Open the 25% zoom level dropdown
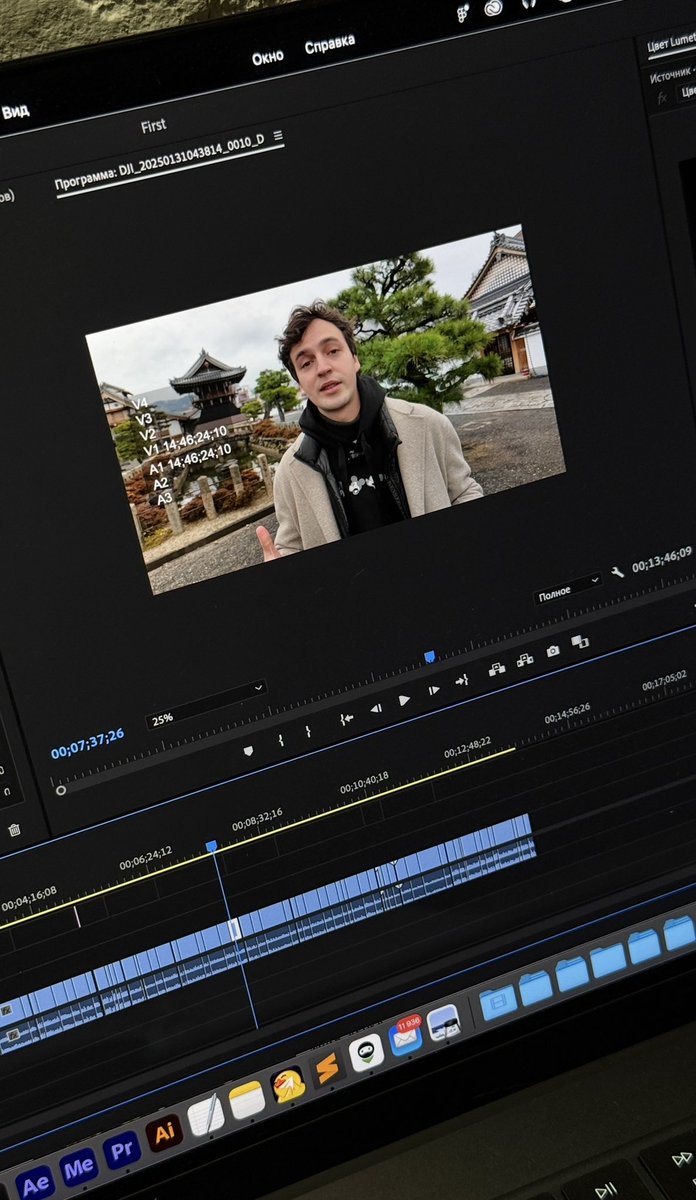The height and width of the screenshot is (1200, 696). 206,704
